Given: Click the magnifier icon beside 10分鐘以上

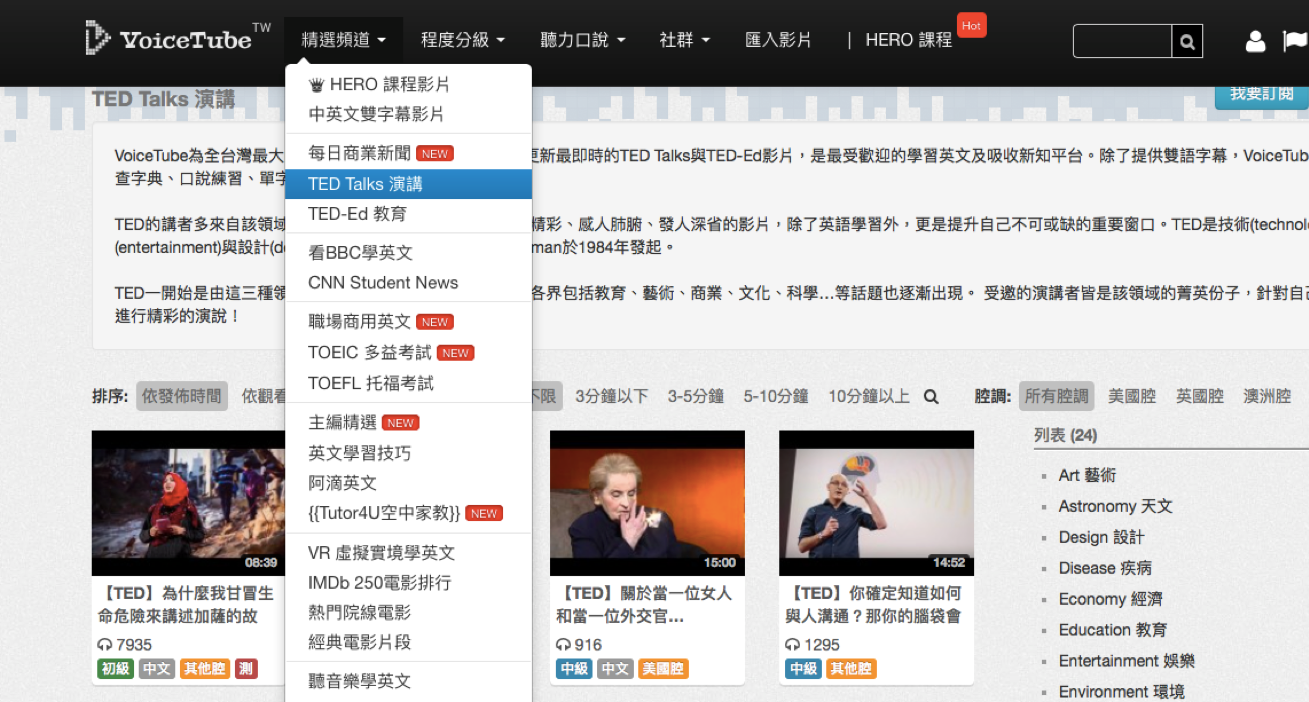Looking at the screenshot, I should coord(931,397).
